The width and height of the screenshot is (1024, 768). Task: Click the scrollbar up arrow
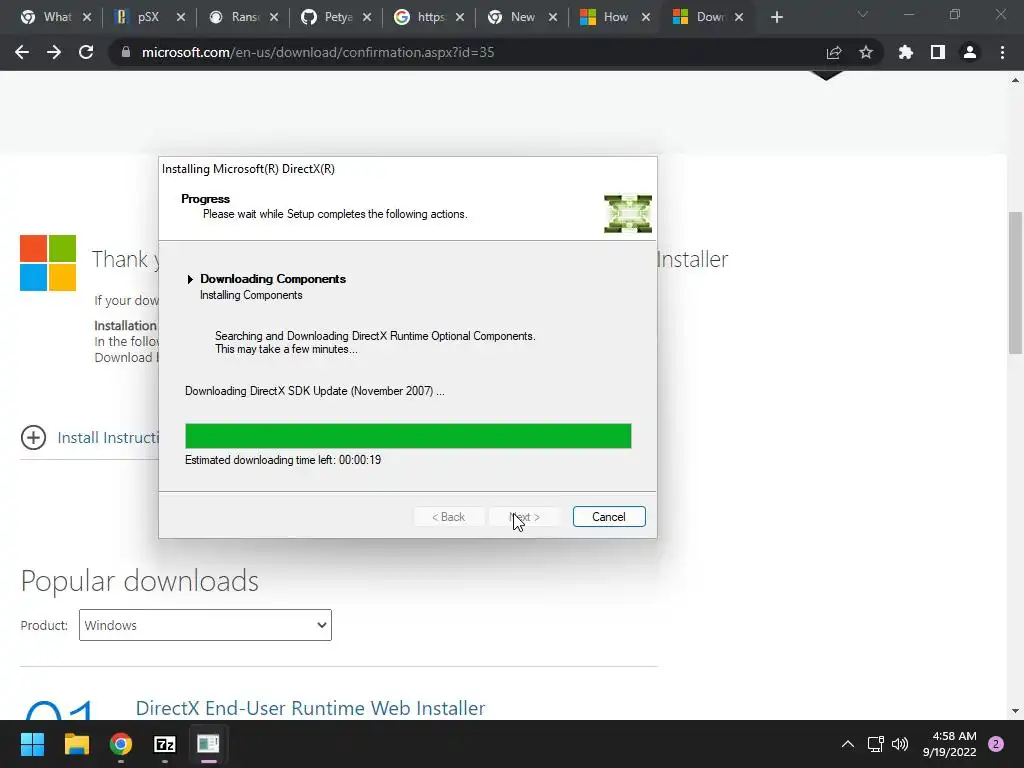coord(1015,80)
